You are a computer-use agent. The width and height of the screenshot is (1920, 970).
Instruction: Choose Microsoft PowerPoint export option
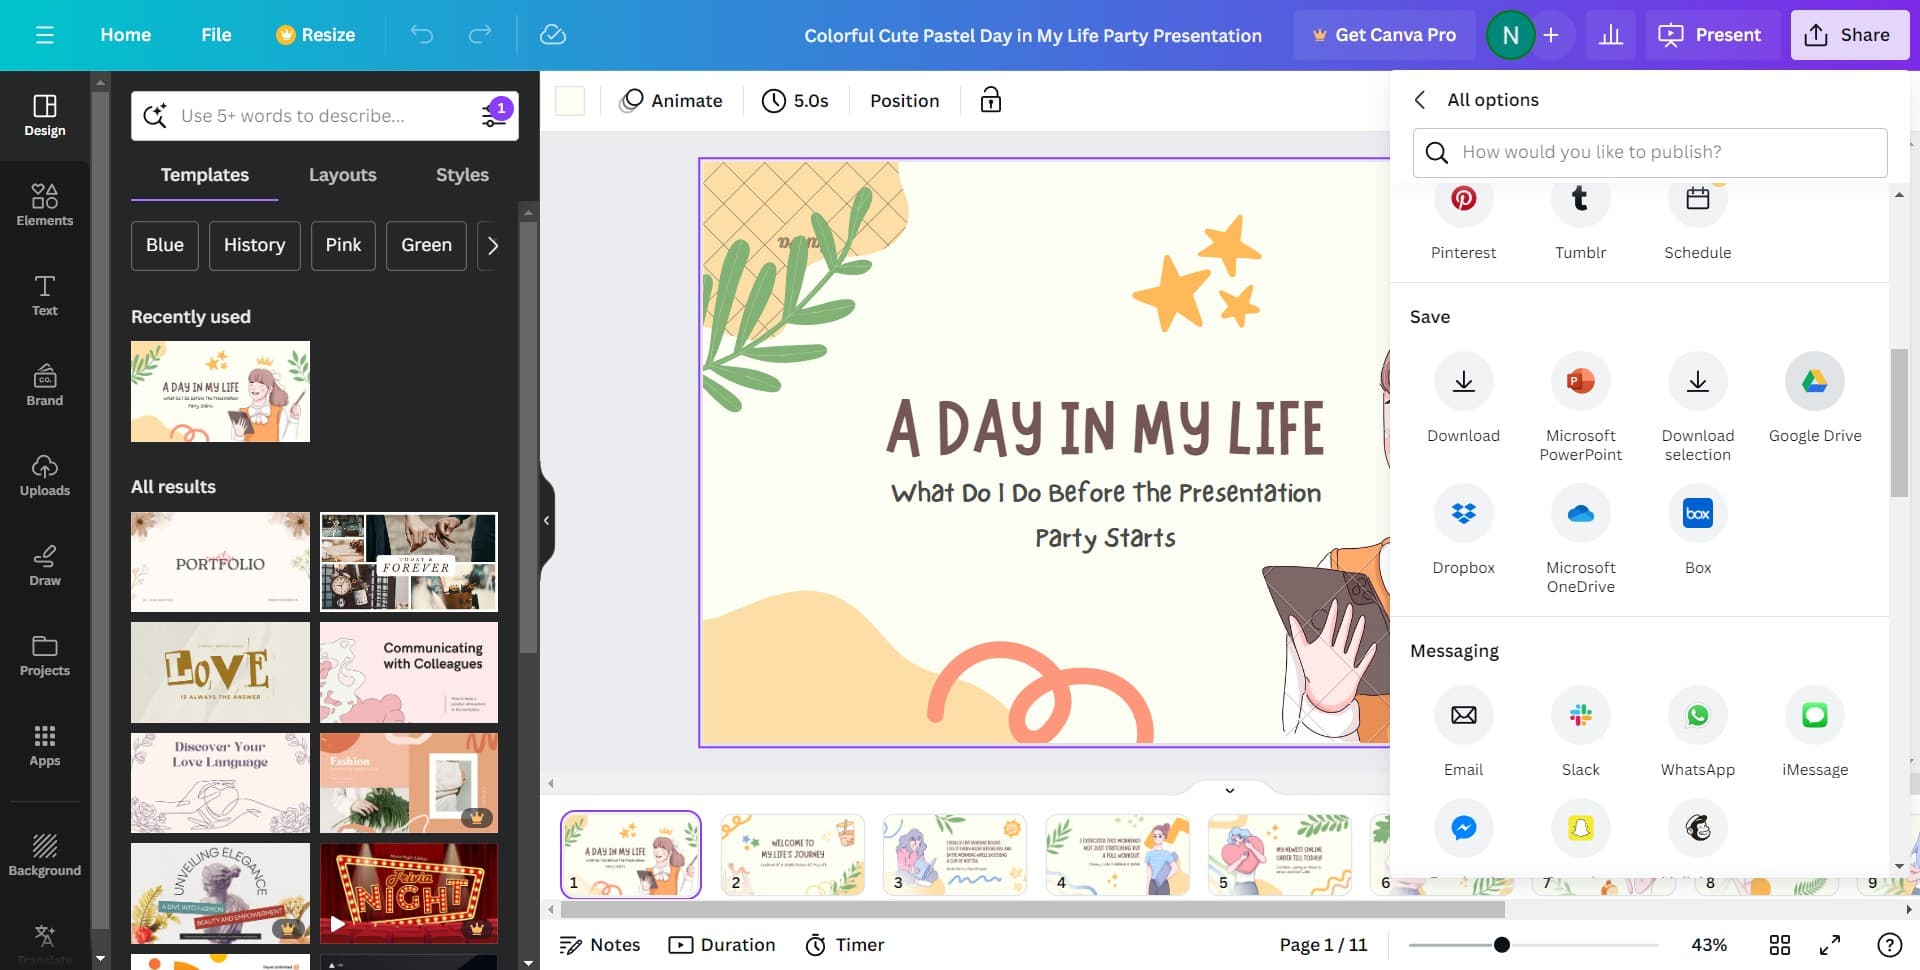coord(1580,382)
